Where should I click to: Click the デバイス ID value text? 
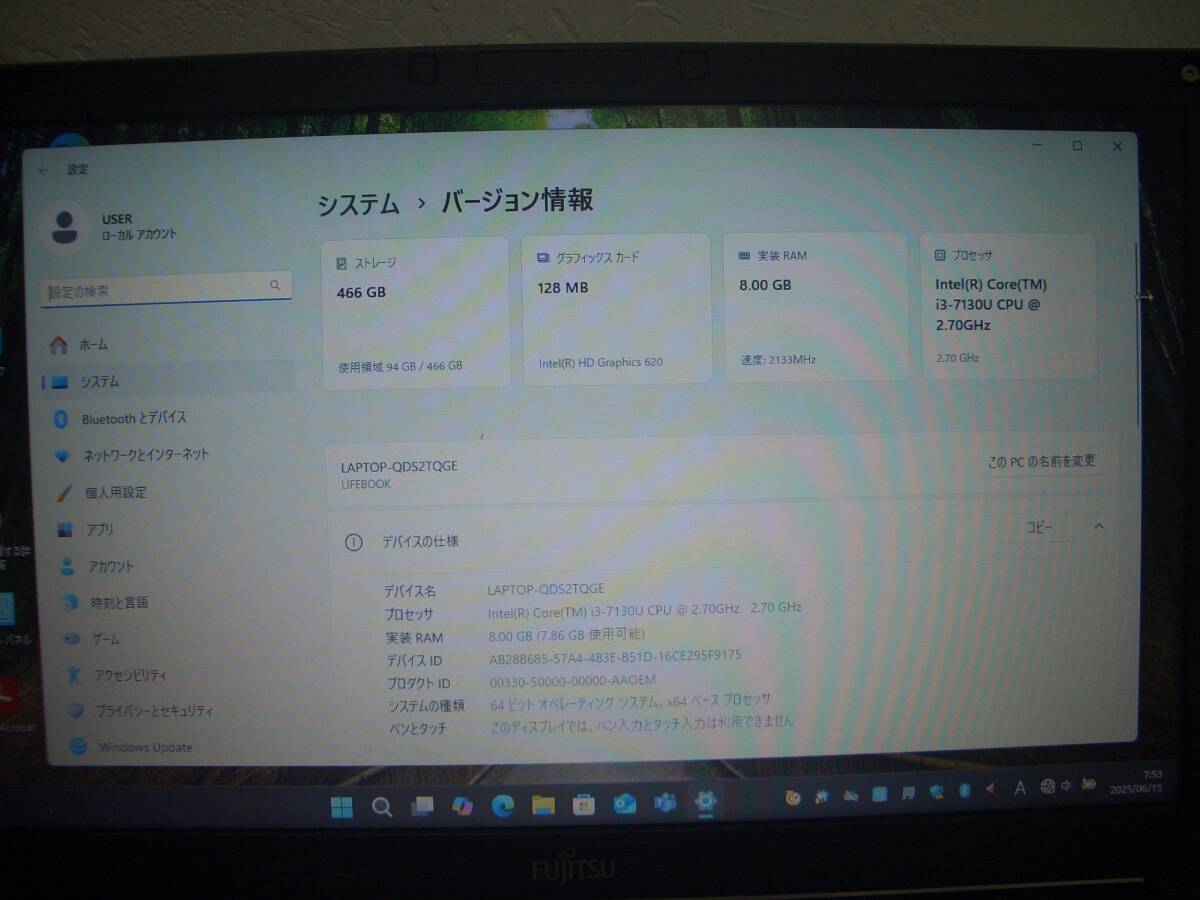[615, 657]
